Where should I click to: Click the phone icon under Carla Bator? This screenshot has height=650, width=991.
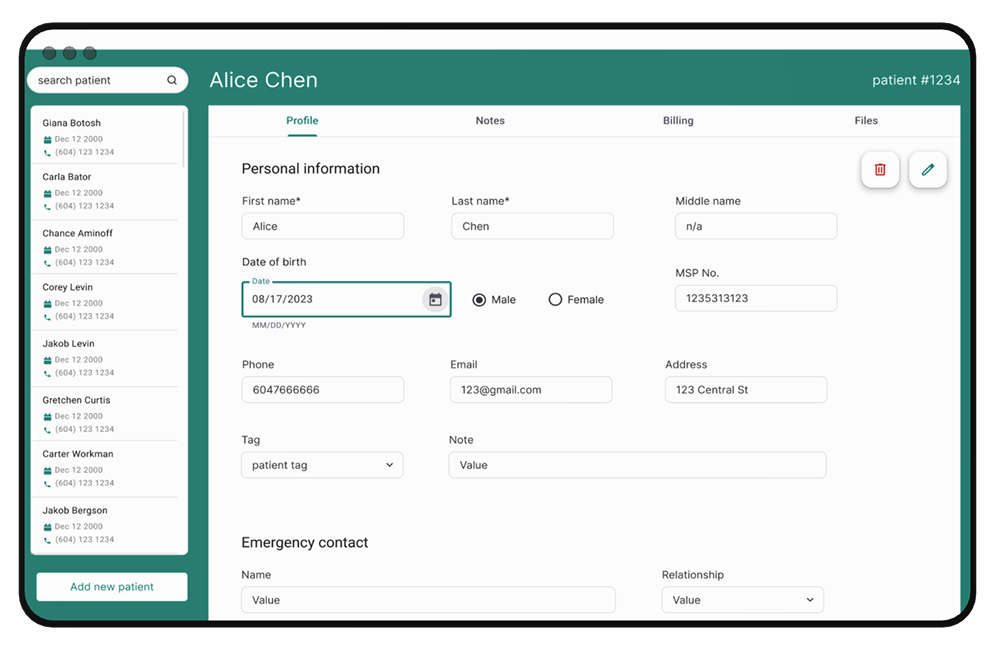[47, 207]
